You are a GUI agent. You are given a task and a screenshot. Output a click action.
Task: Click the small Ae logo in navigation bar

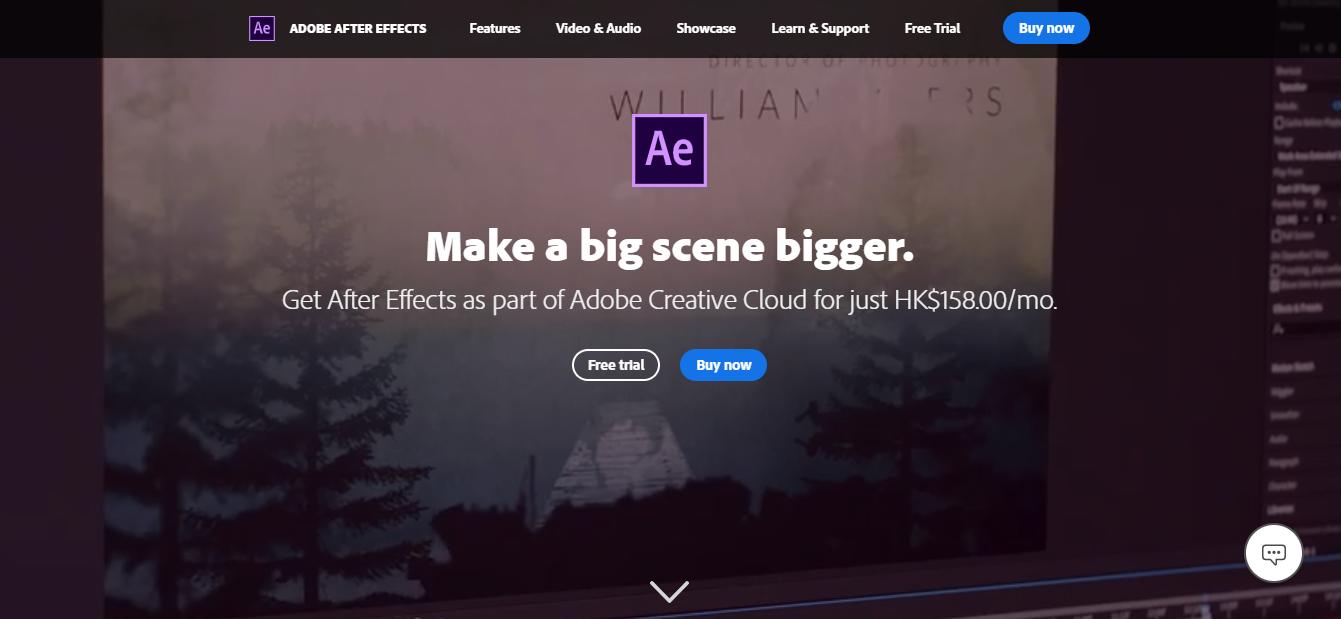point(261,28)
